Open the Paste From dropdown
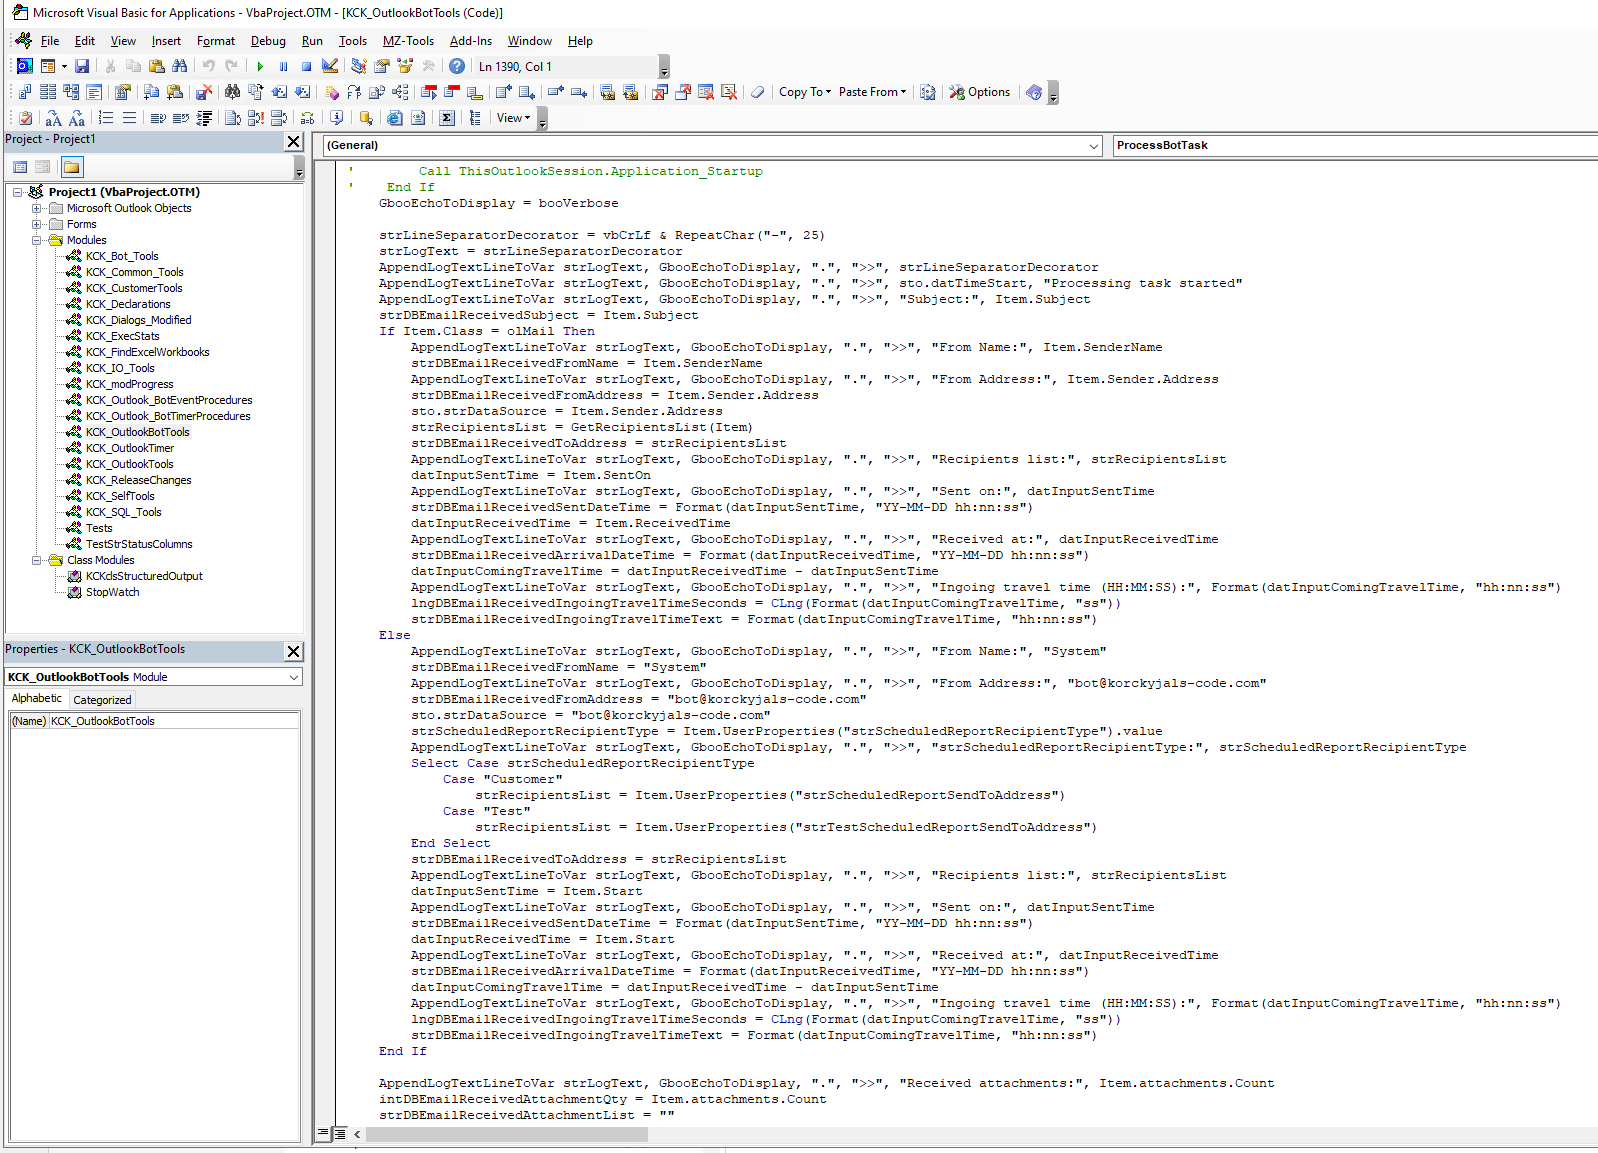The image size is (1598, 1153). 872,92
